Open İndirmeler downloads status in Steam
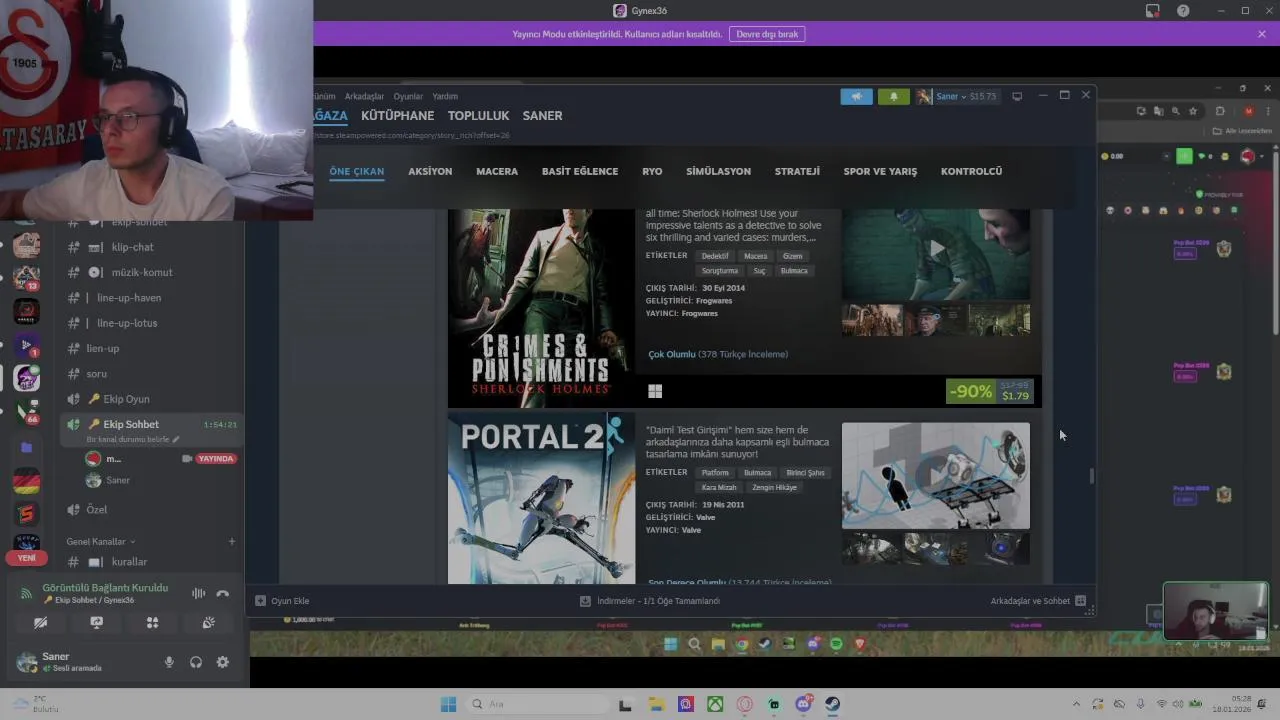 click(x=650, y=601)
